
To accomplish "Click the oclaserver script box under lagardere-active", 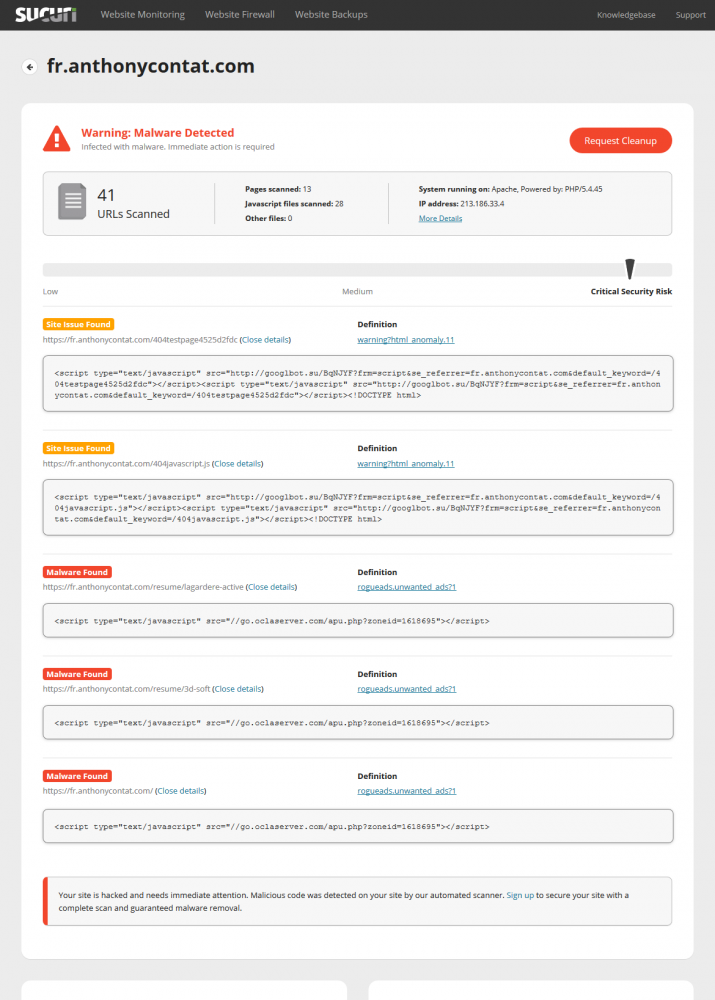I will point(358,621).
